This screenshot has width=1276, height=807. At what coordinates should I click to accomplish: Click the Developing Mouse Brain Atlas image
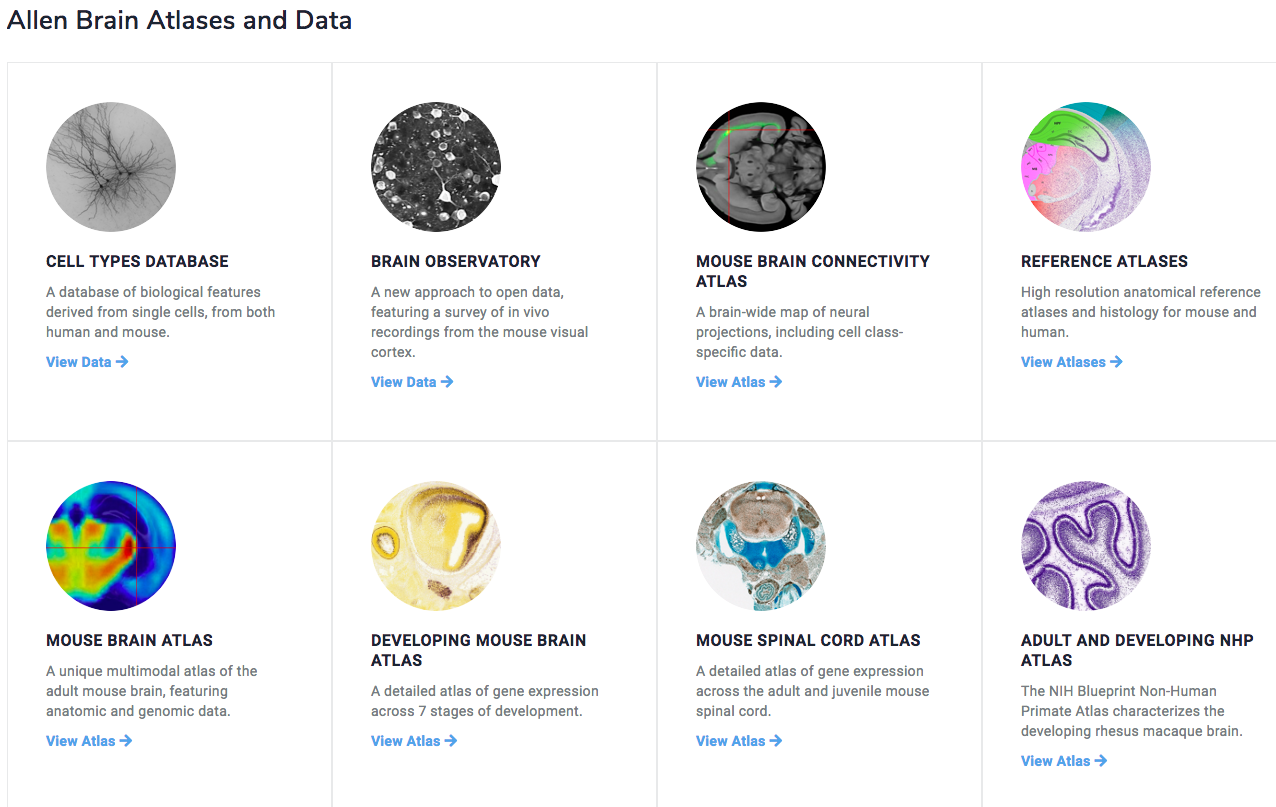pos(436,546)
